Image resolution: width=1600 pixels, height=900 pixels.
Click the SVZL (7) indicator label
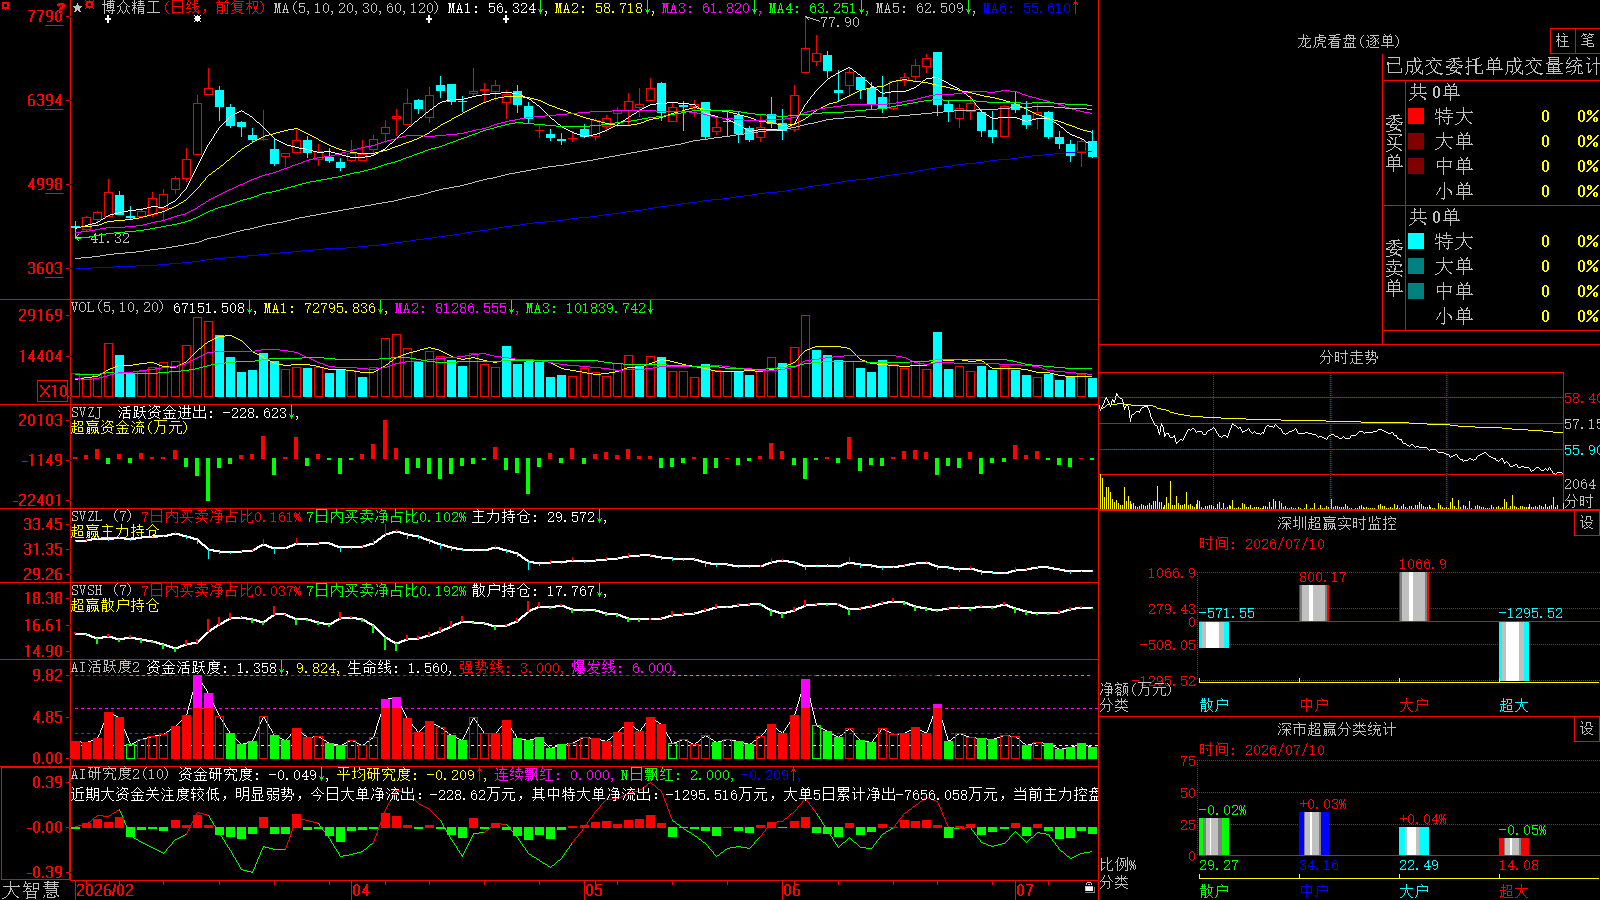(x=102, y=517)
